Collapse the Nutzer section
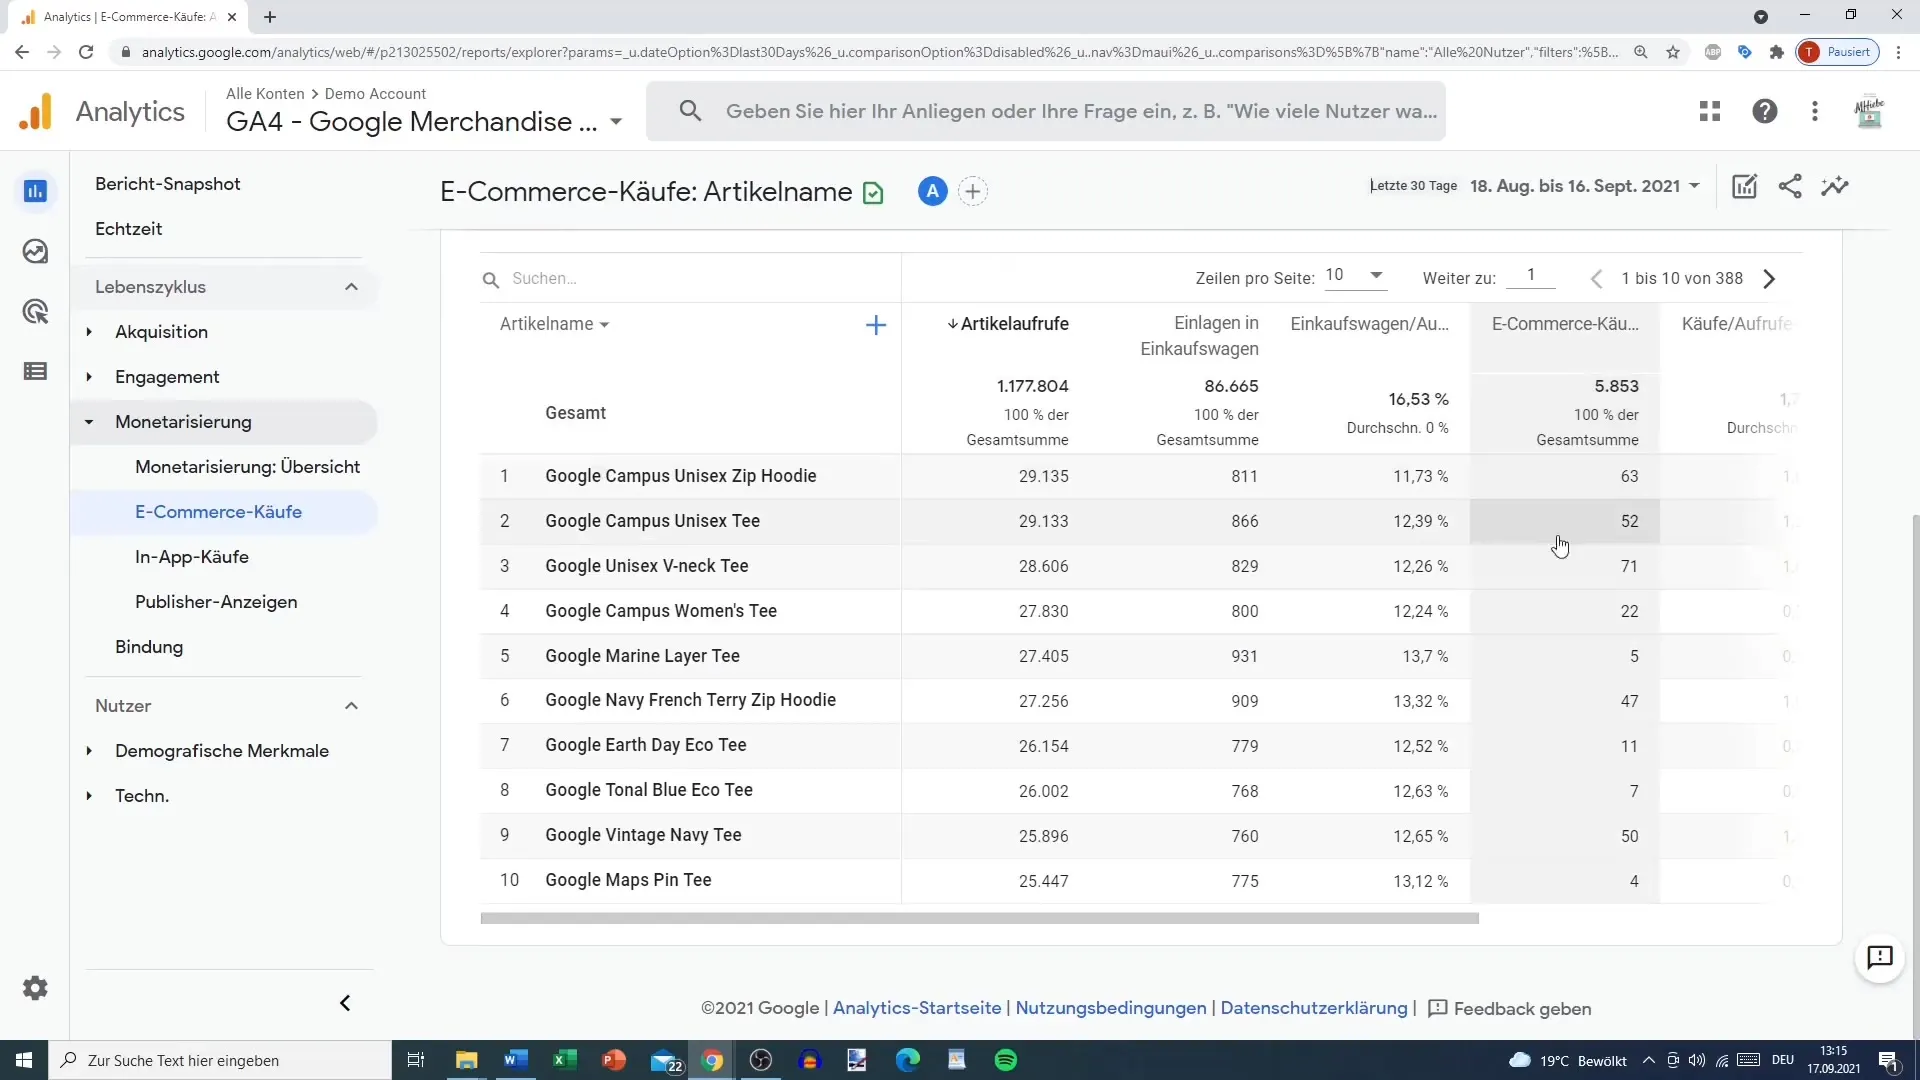The width and height of the screenshot is (1920, 1080). pos(351,706)
